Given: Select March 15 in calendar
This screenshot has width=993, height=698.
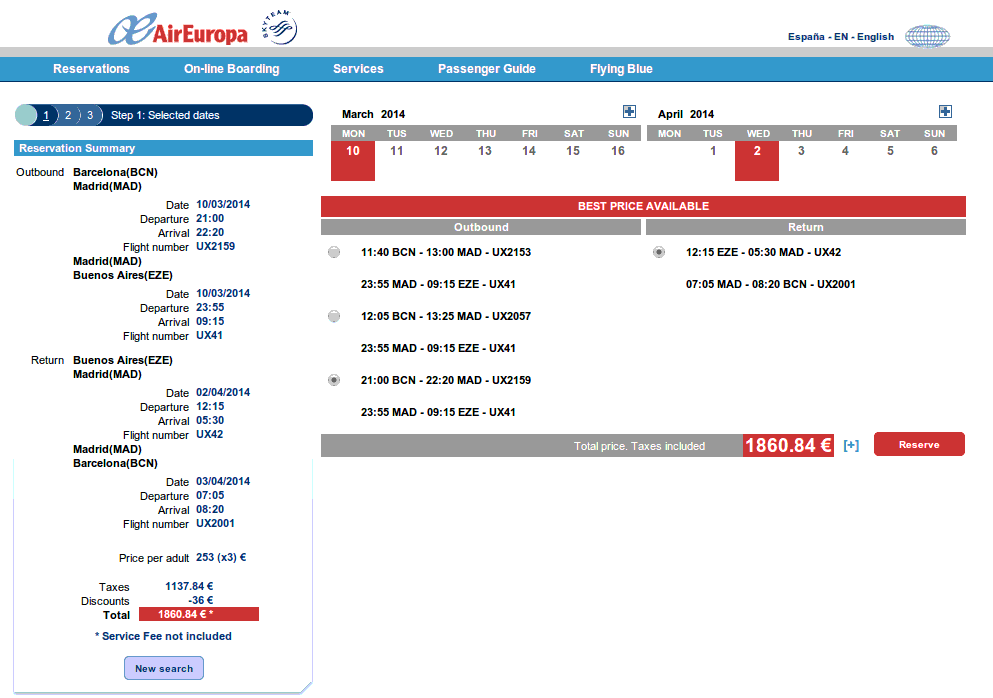Looking at the screenshot, I should [x=572, y=151].
